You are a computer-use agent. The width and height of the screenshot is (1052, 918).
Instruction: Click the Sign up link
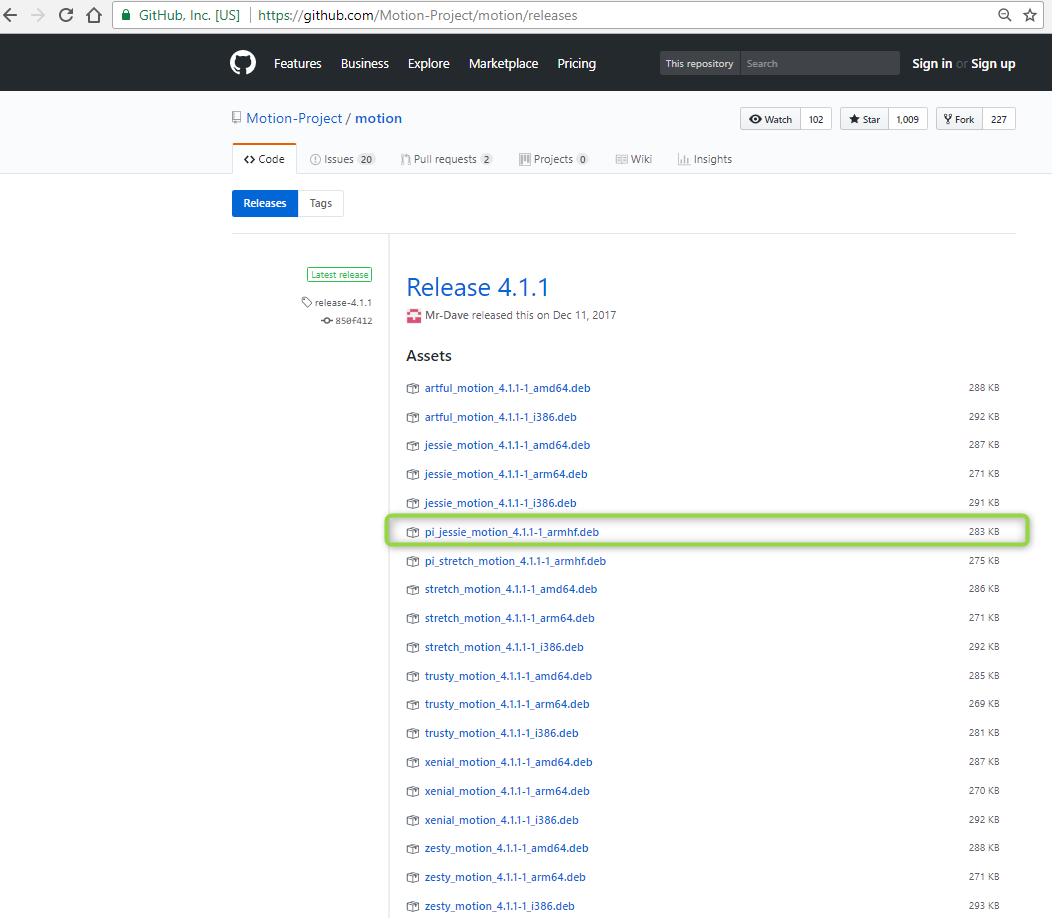pos(993,63)
